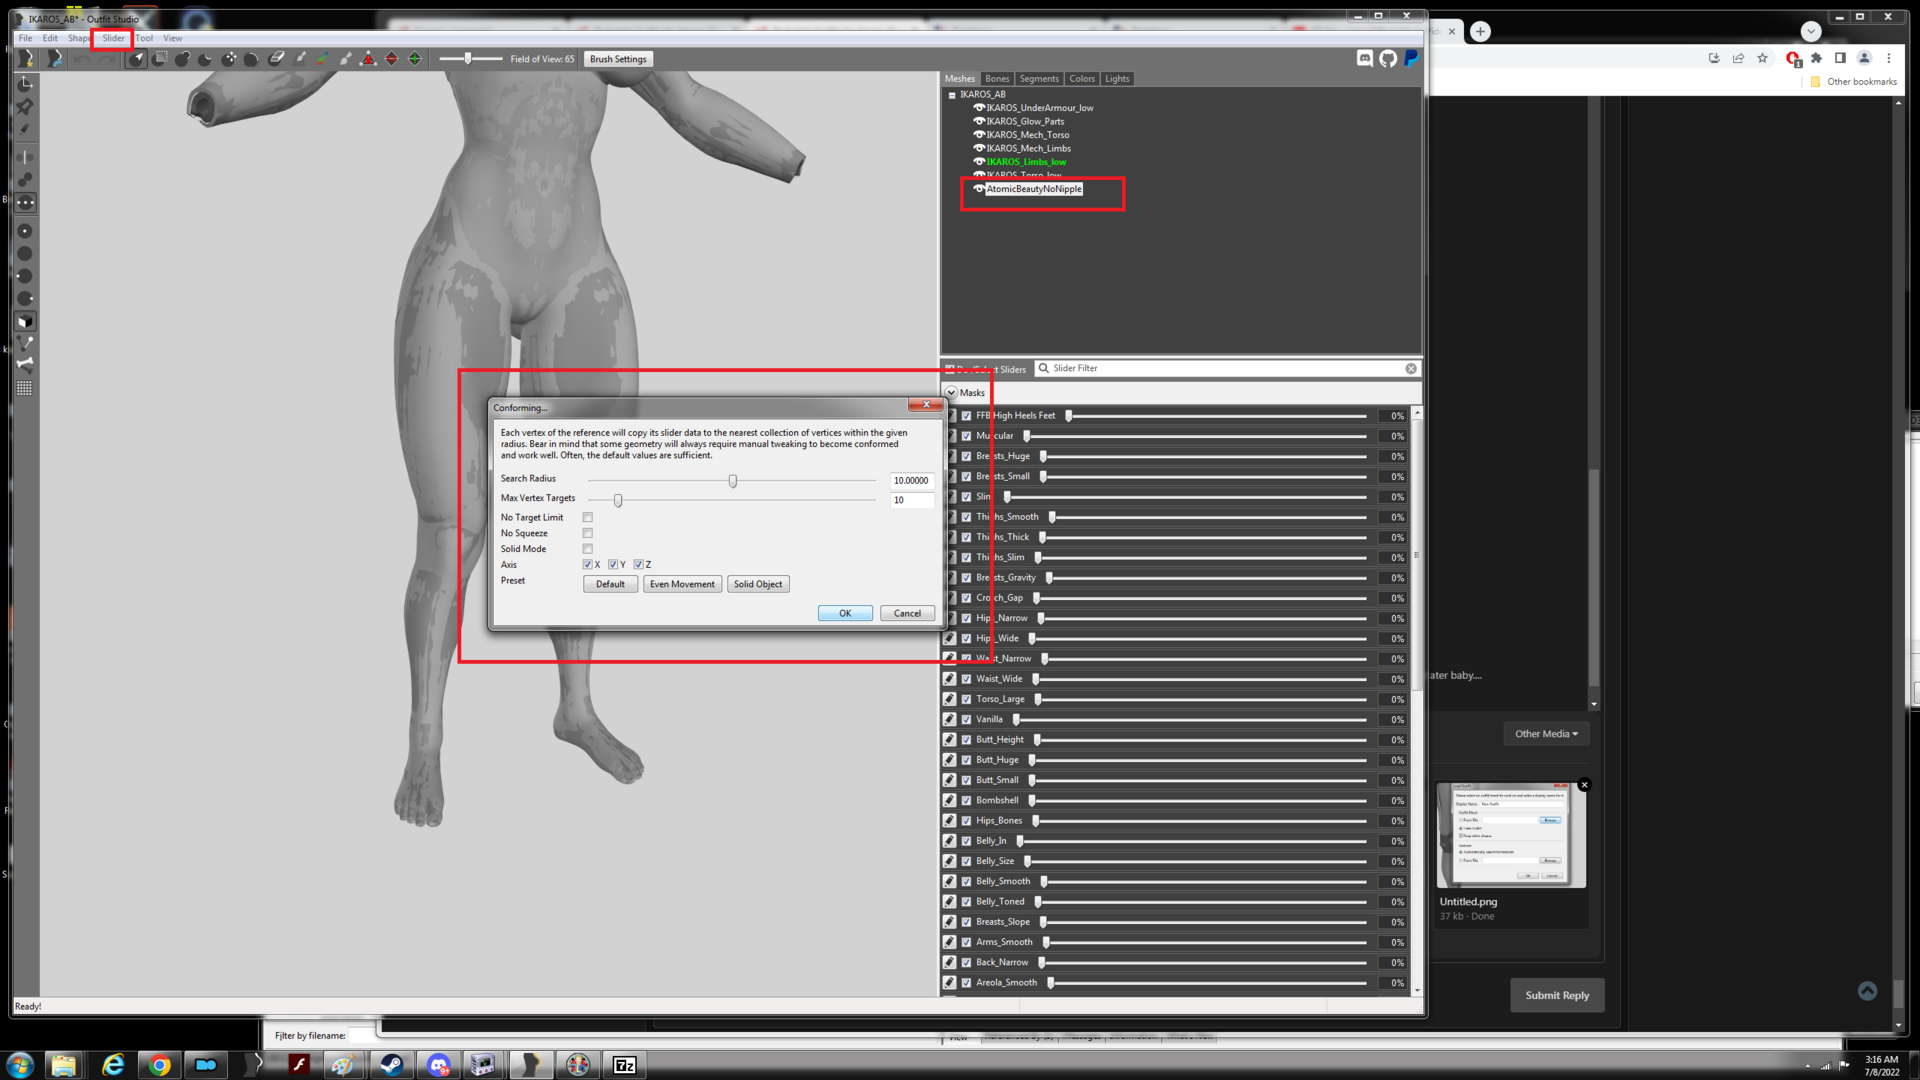Click OK in the Conforming dialog

845,613
